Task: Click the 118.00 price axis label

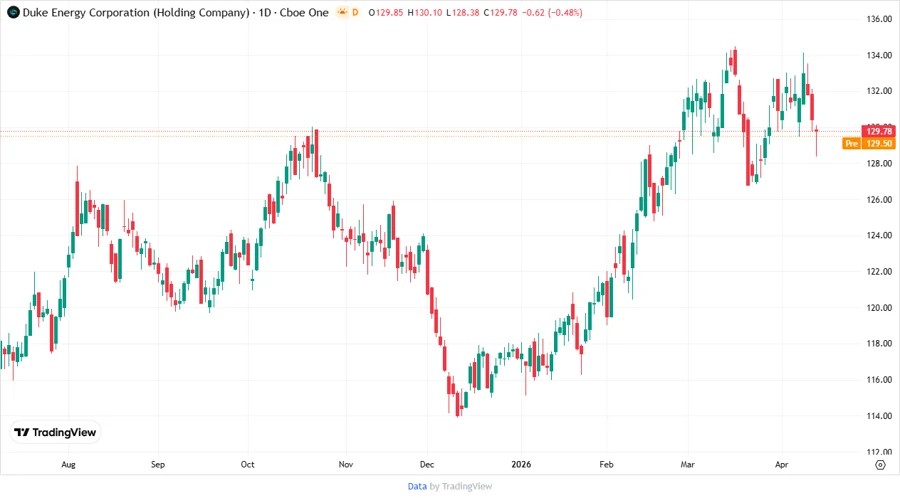Action: click(x=879, y=343)
